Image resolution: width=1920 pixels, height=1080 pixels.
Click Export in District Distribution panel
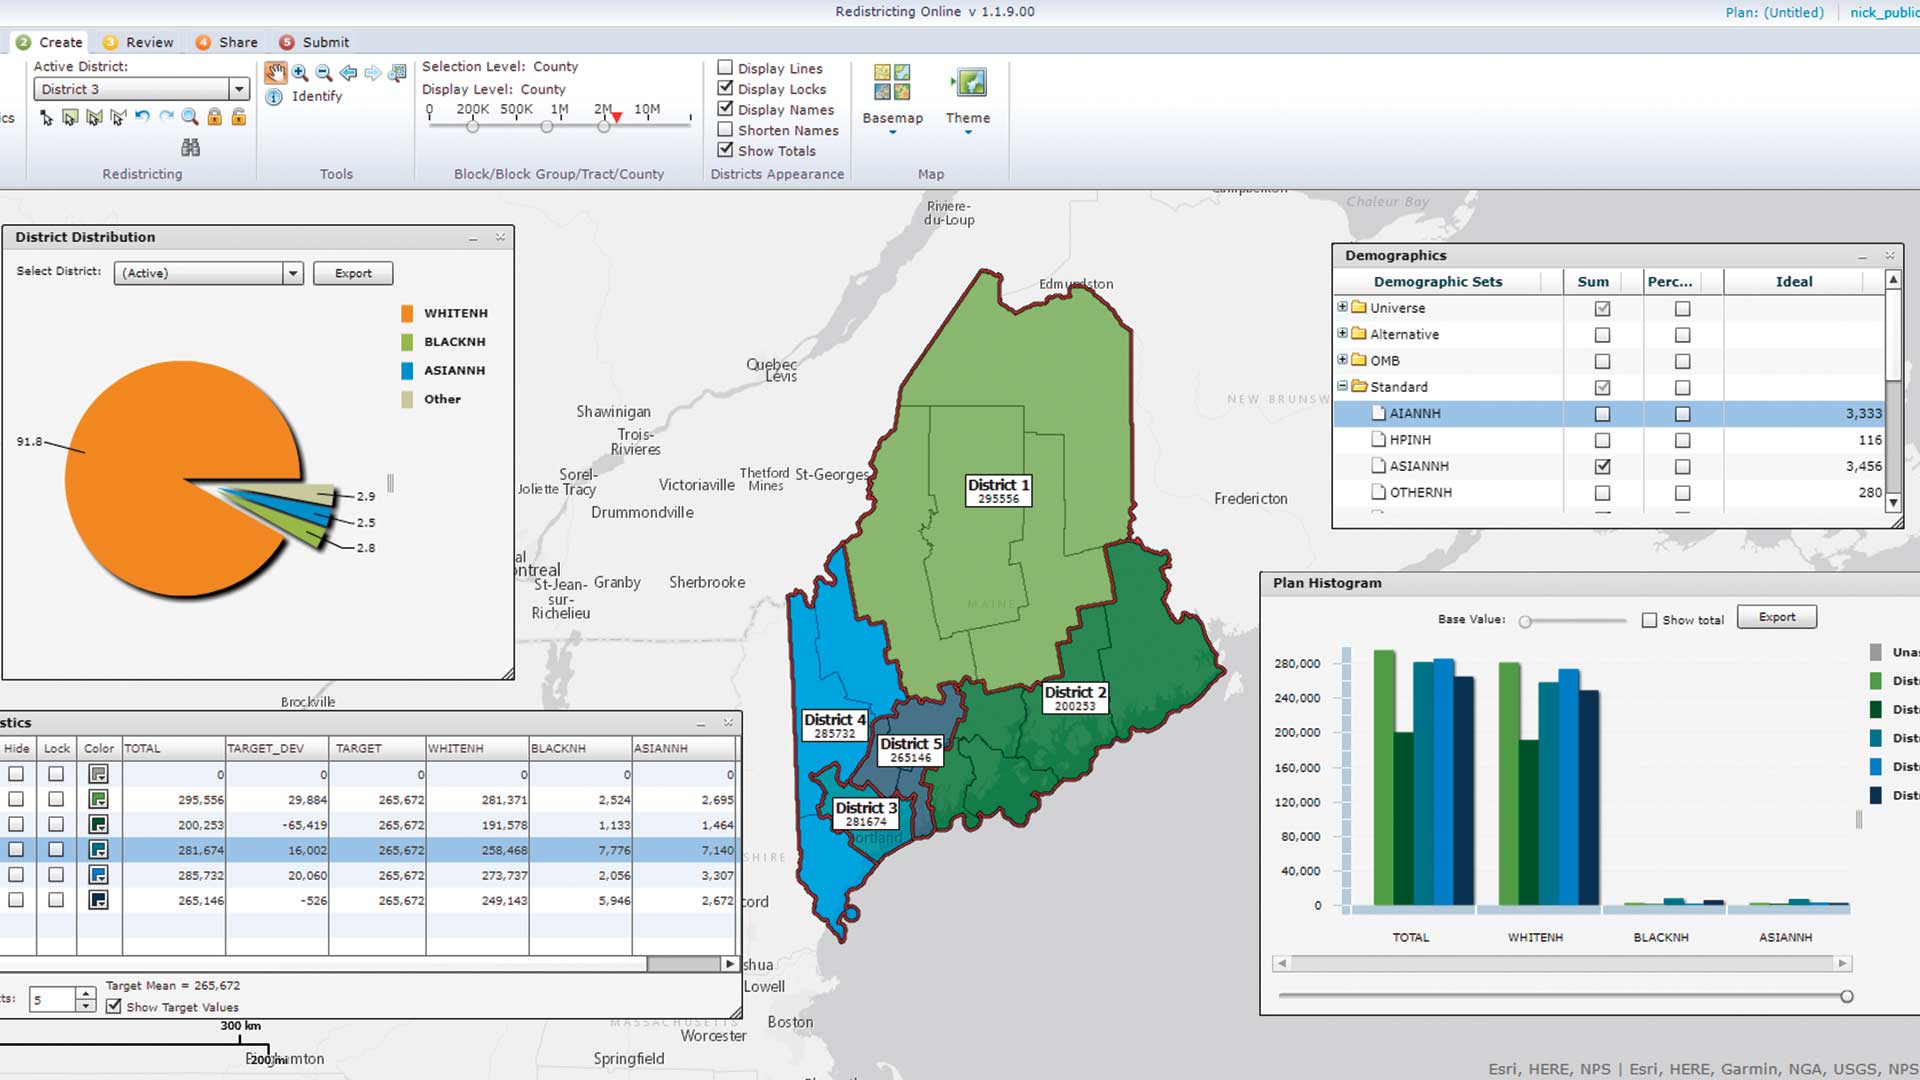[352, 273]
